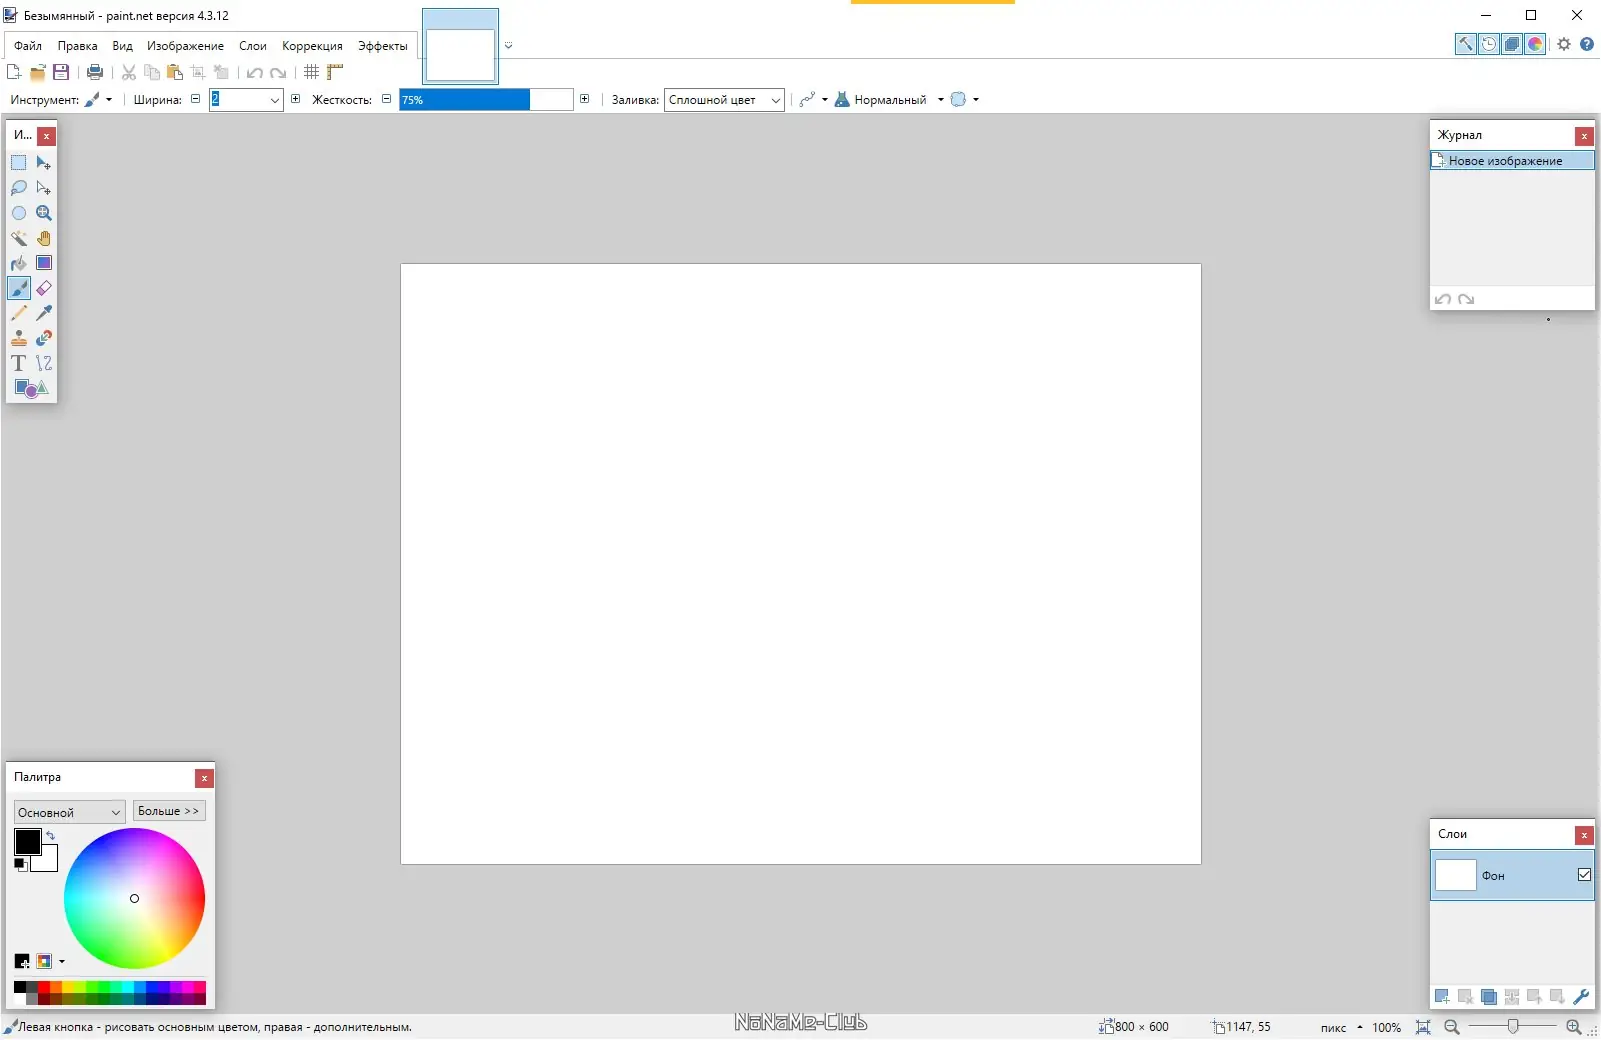Open layer properties wrench in Слои panel
1601x1040 pixels.
[1581, 996]
